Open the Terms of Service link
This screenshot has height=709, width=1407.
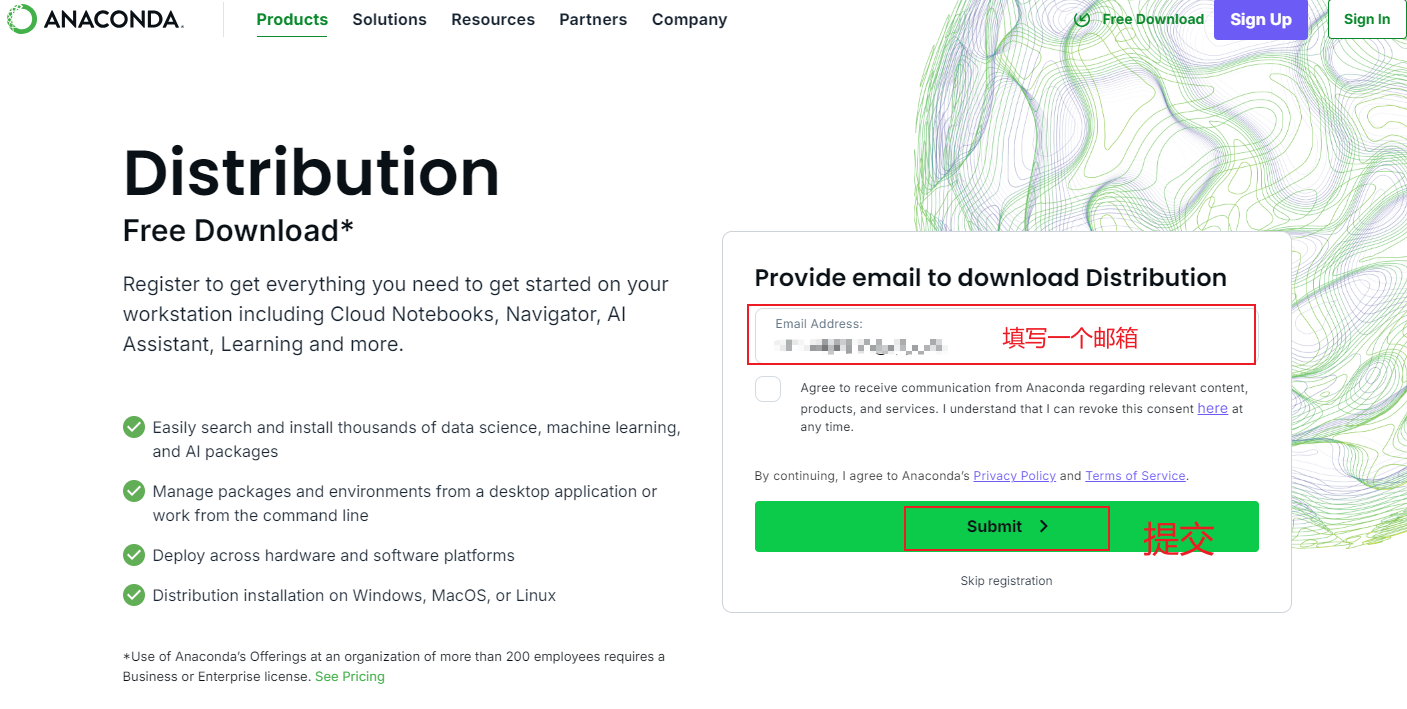[x=1135, y=476]
